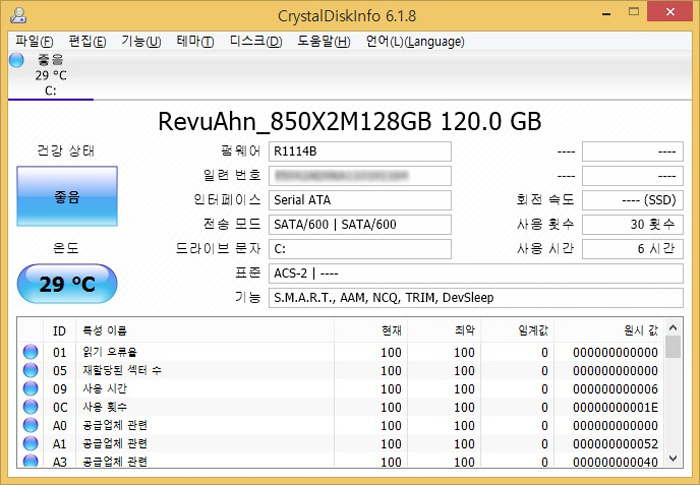Click status orb for attribute 05 row
700x485 pixels.
click(30, 370)
